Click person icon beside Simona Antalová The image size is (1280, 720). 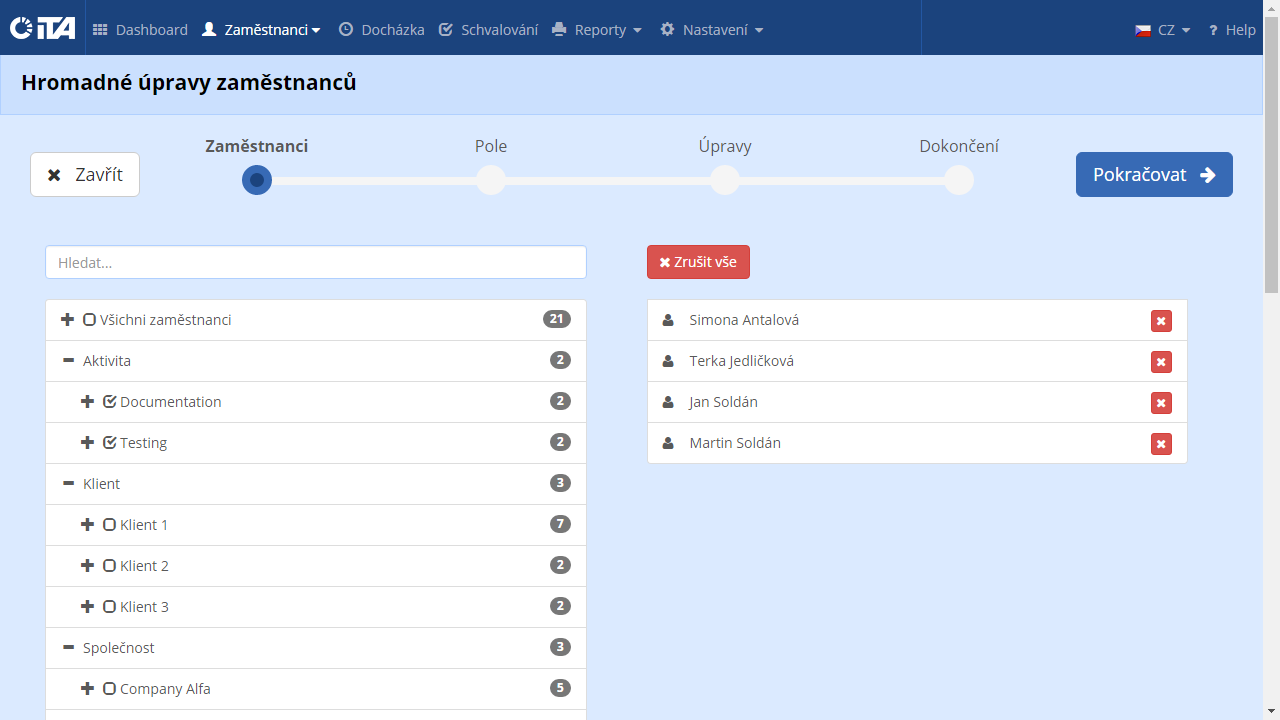(x=668, y=320)
